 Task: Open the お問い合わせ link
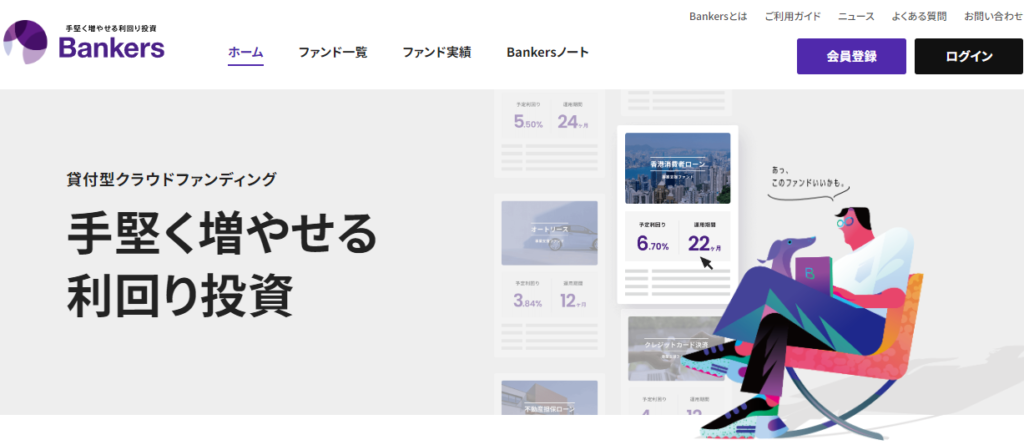[993, 16]
